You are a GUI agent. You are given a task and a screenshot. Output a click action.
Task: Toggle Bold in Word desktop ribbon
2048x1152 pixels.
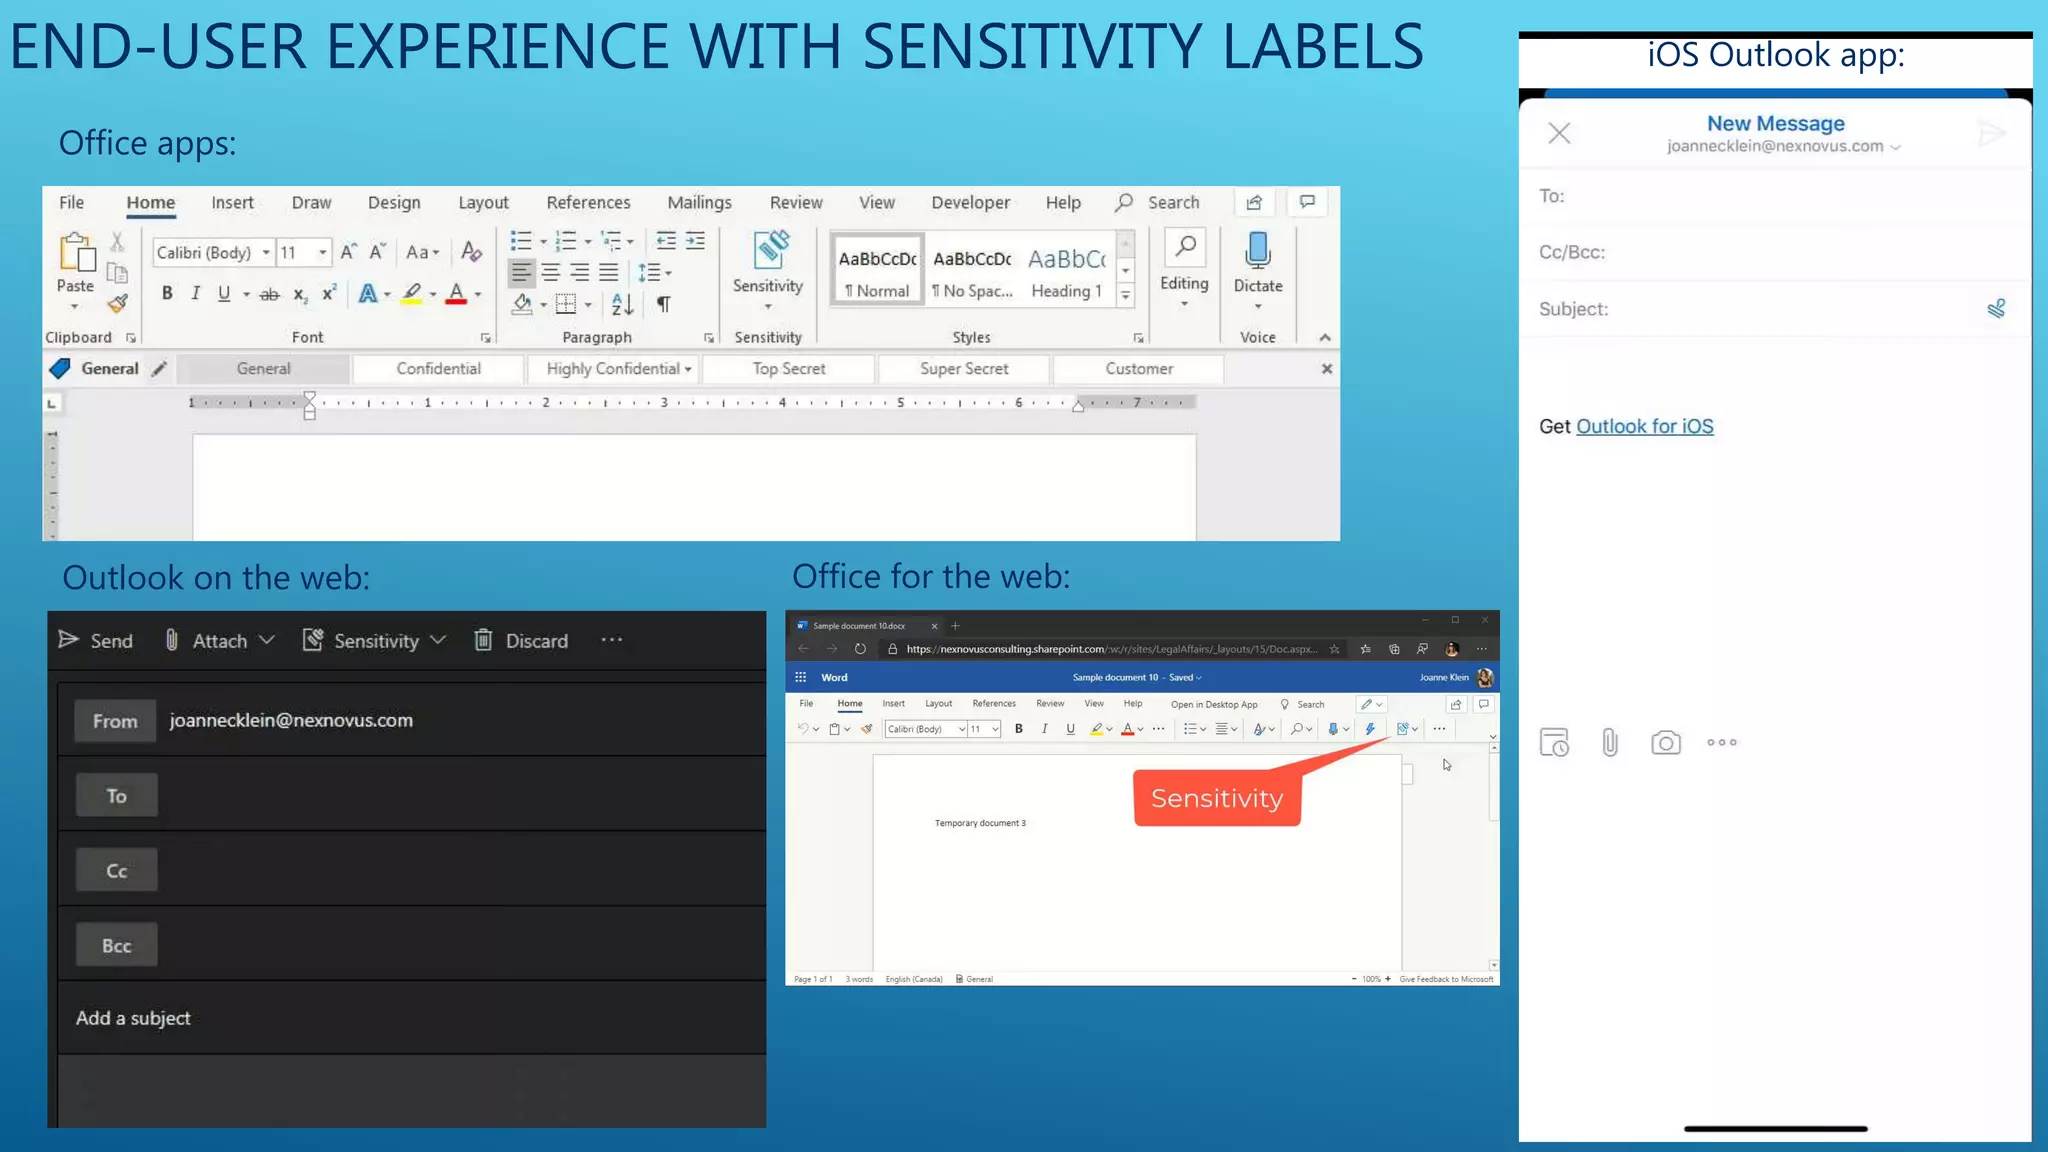point(167,293)
